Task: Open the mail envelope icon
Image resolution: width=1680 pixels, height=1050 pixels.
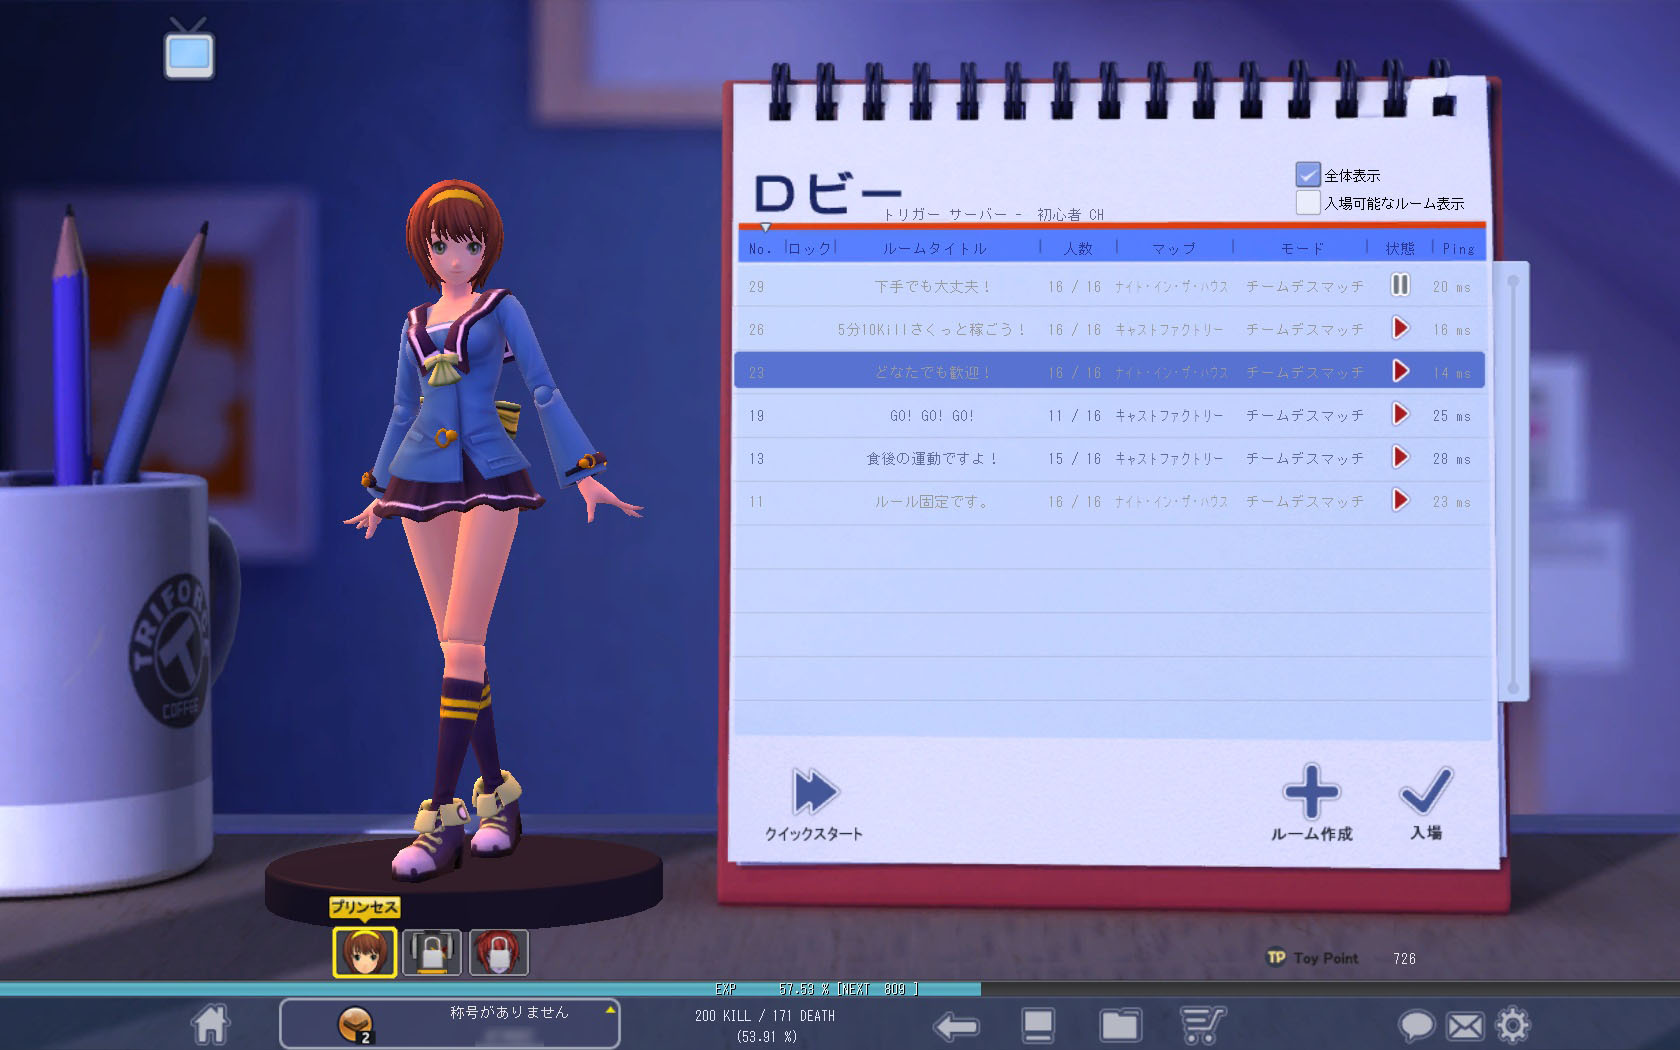Action: click(1465, 1026)
